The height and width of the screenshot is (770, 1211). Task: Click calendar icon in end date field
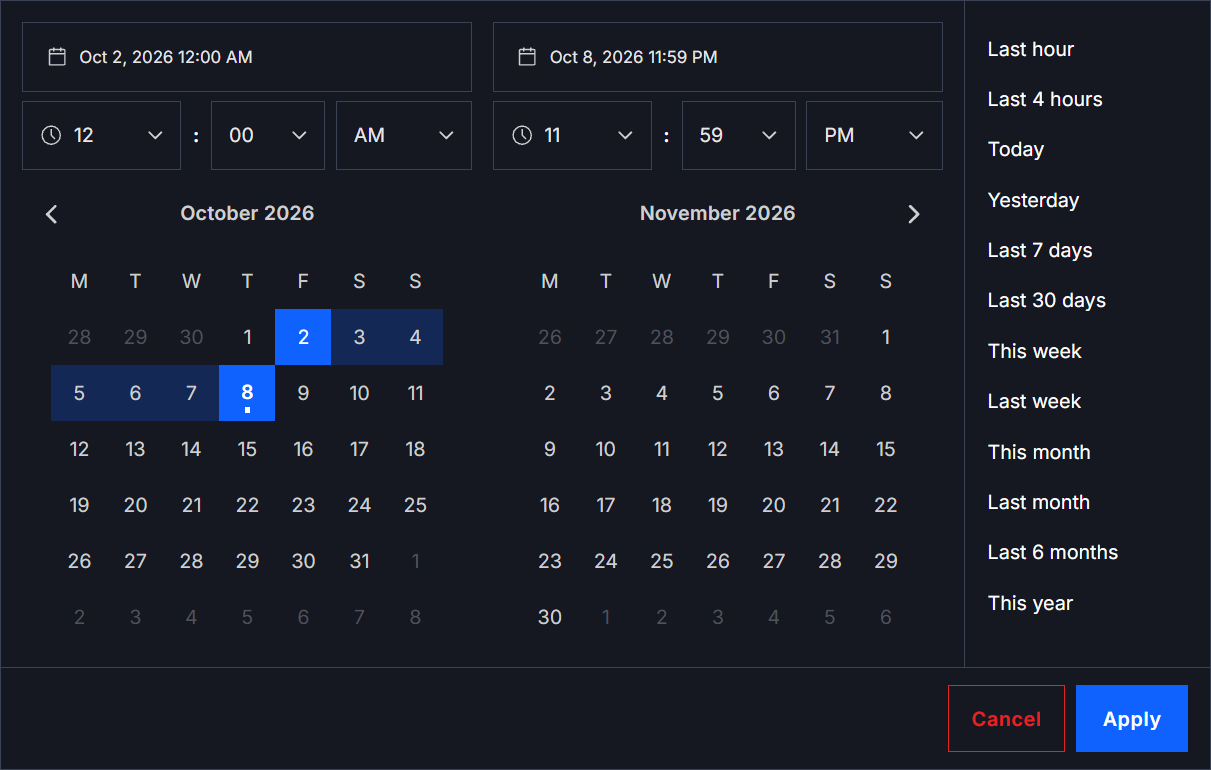click(x=527, y=57)
